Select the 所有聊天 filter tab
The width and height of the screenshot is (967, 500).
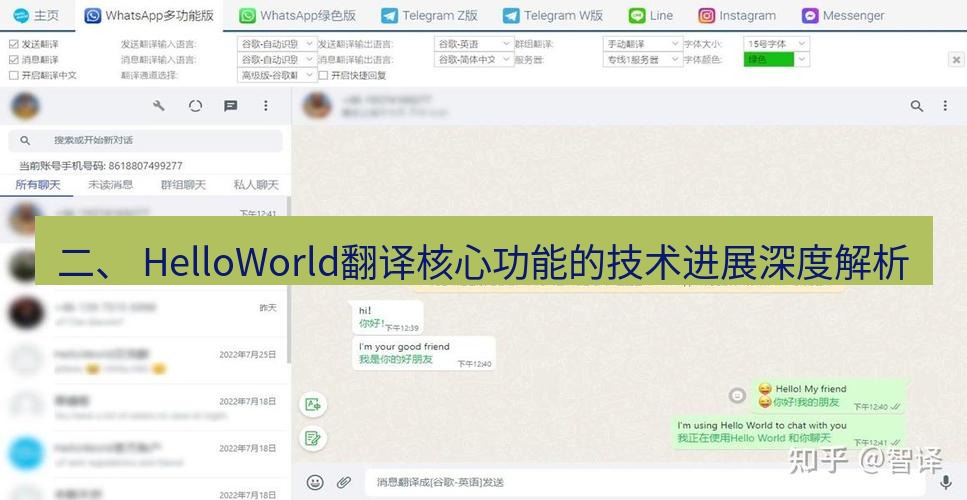tap(38, 185)
